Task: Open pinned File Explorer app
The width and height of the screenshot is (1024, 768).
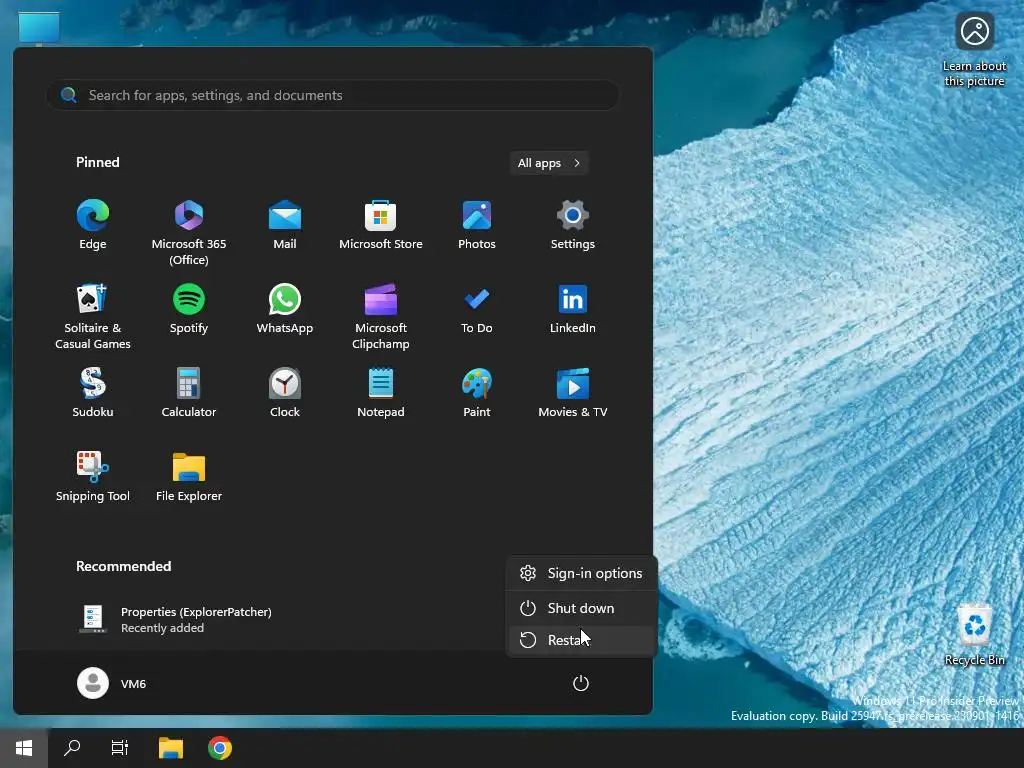Action: [x=189, y=477]
